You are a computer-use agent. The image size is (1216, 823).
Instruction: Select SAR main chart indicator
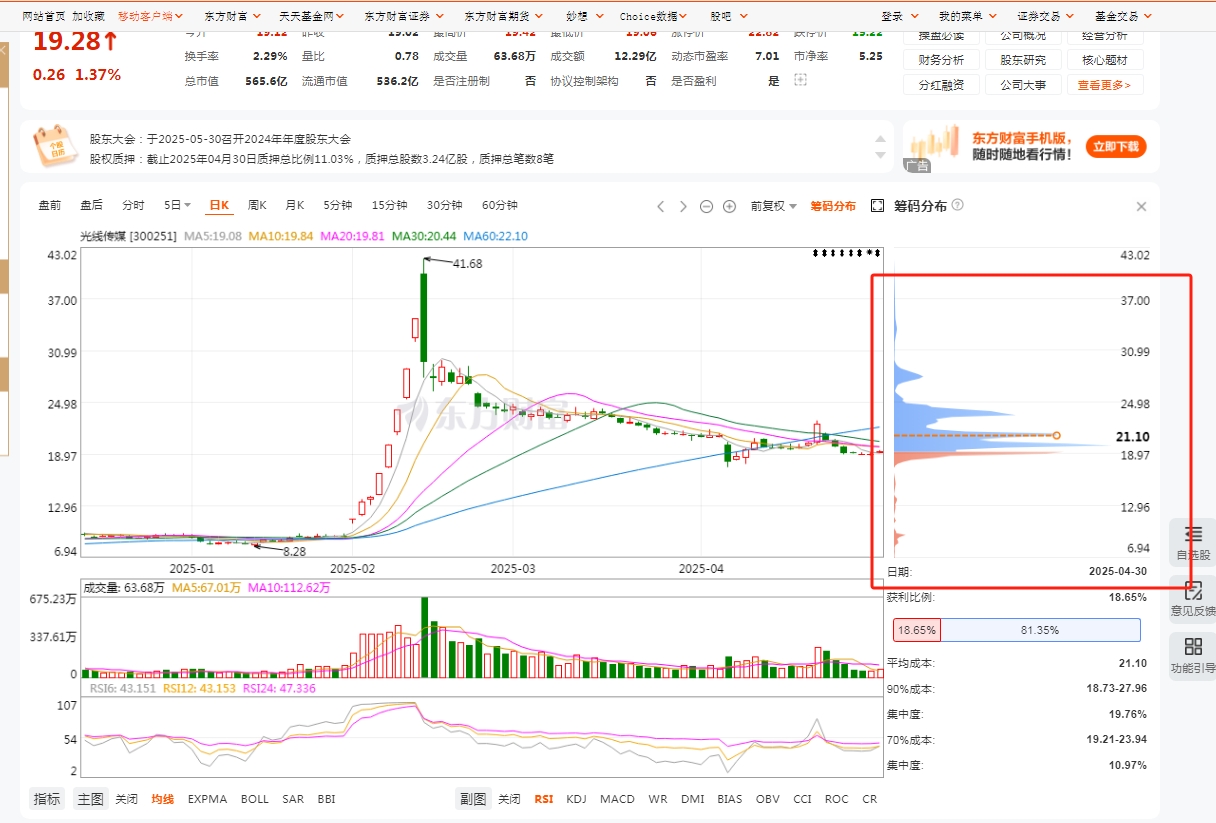pos(293,799)
